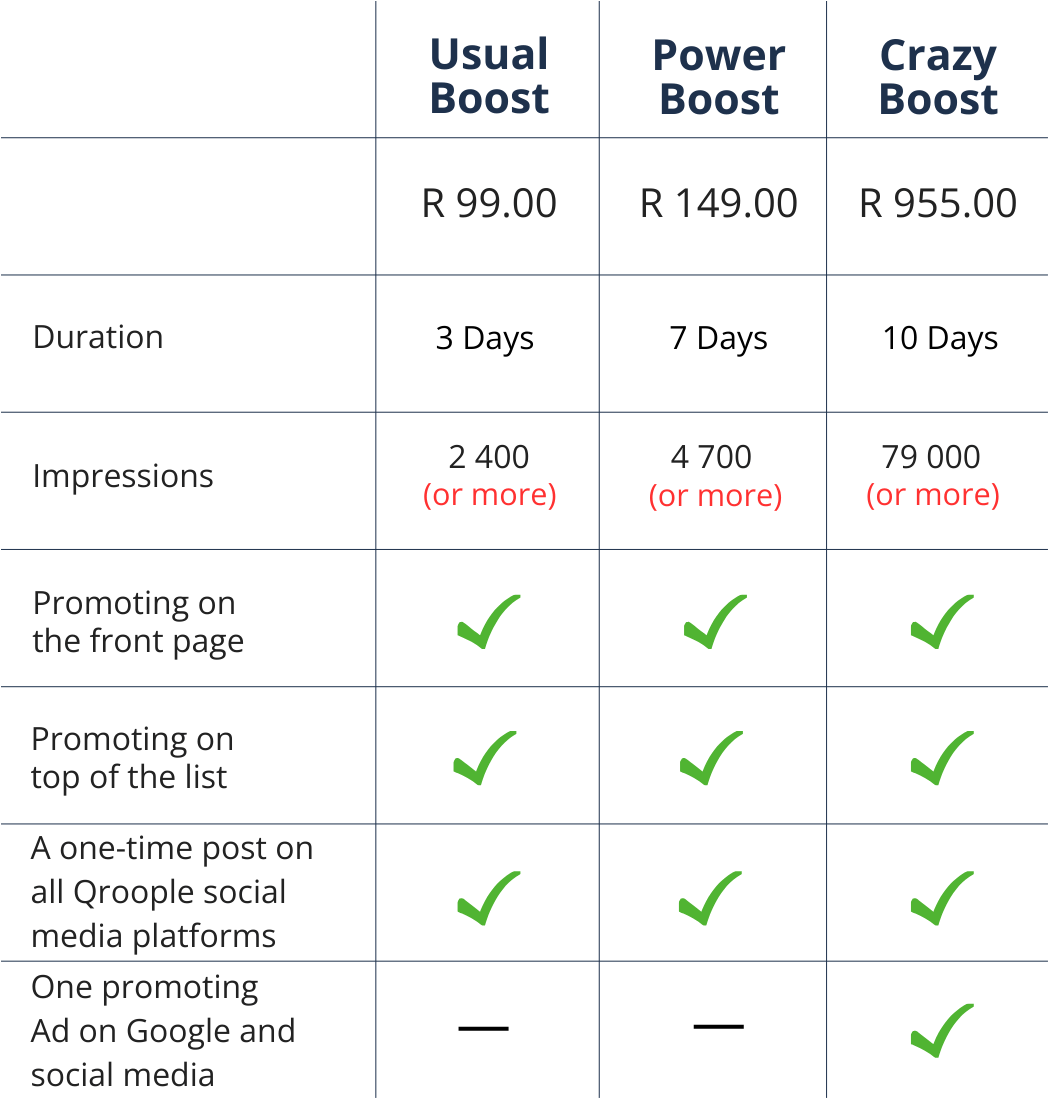Click the 7 Days duration cell
The height and width of the screenshot is (1100, 1050).
718,338
